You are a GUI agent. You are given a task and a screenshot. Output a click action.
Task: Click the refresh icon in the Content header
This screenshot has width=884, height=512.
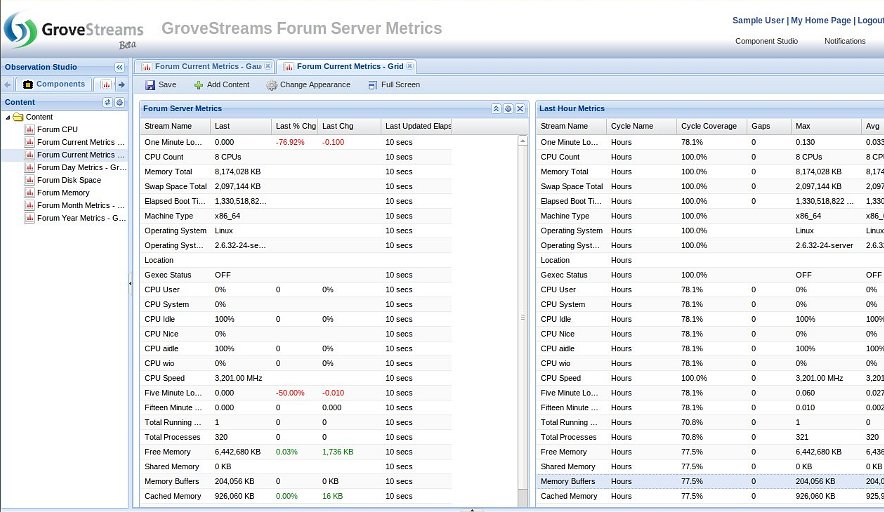108,102
